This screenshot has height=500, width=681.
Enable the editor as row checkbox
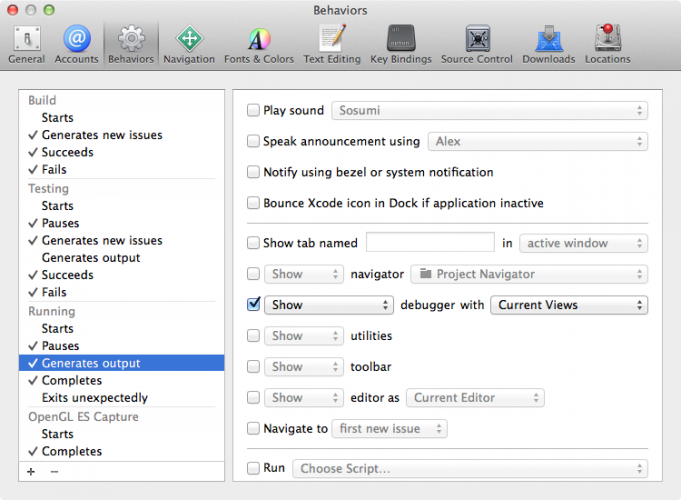click(x=253, y=397)
